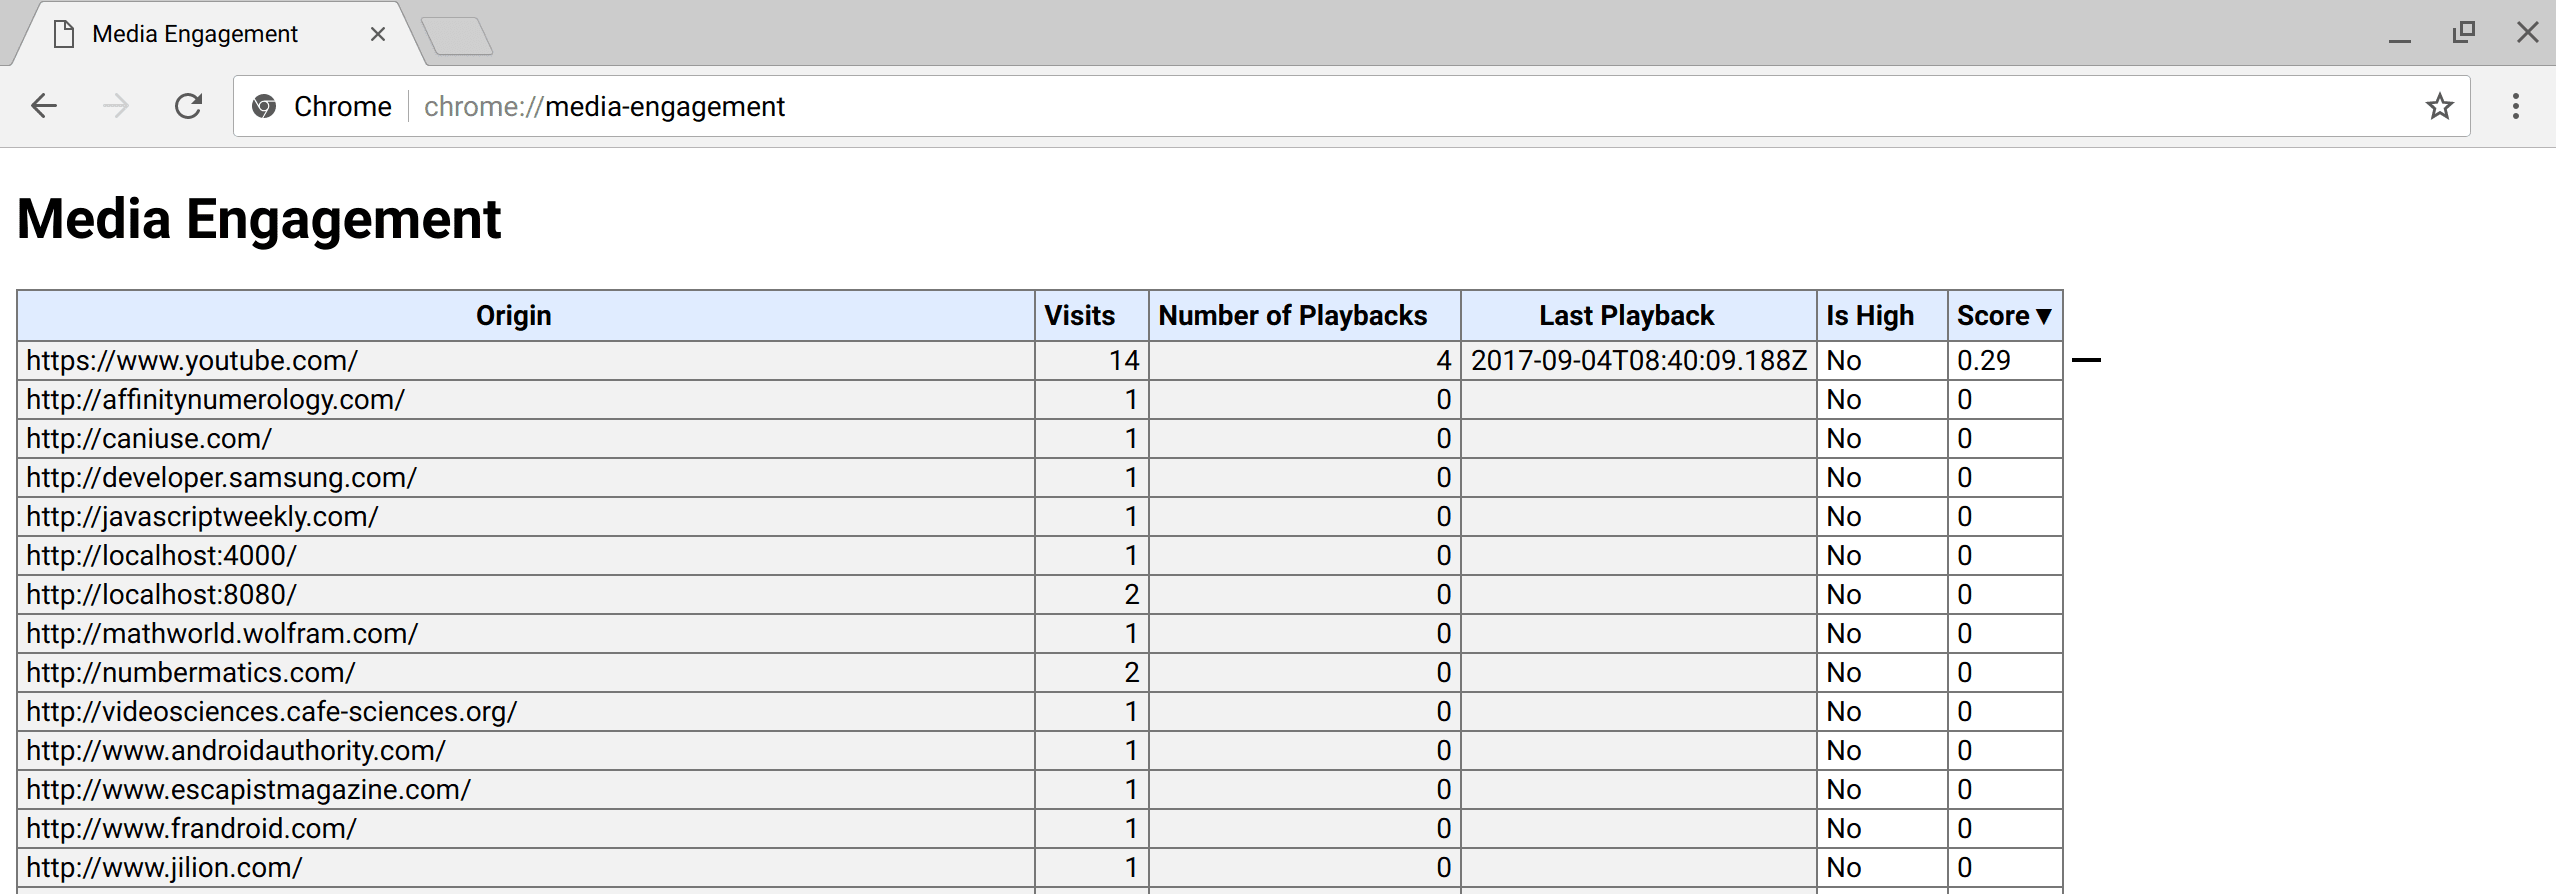Close the Media Engagement tab
This screenshot has width=2556, height=894.
coord(378,34)
